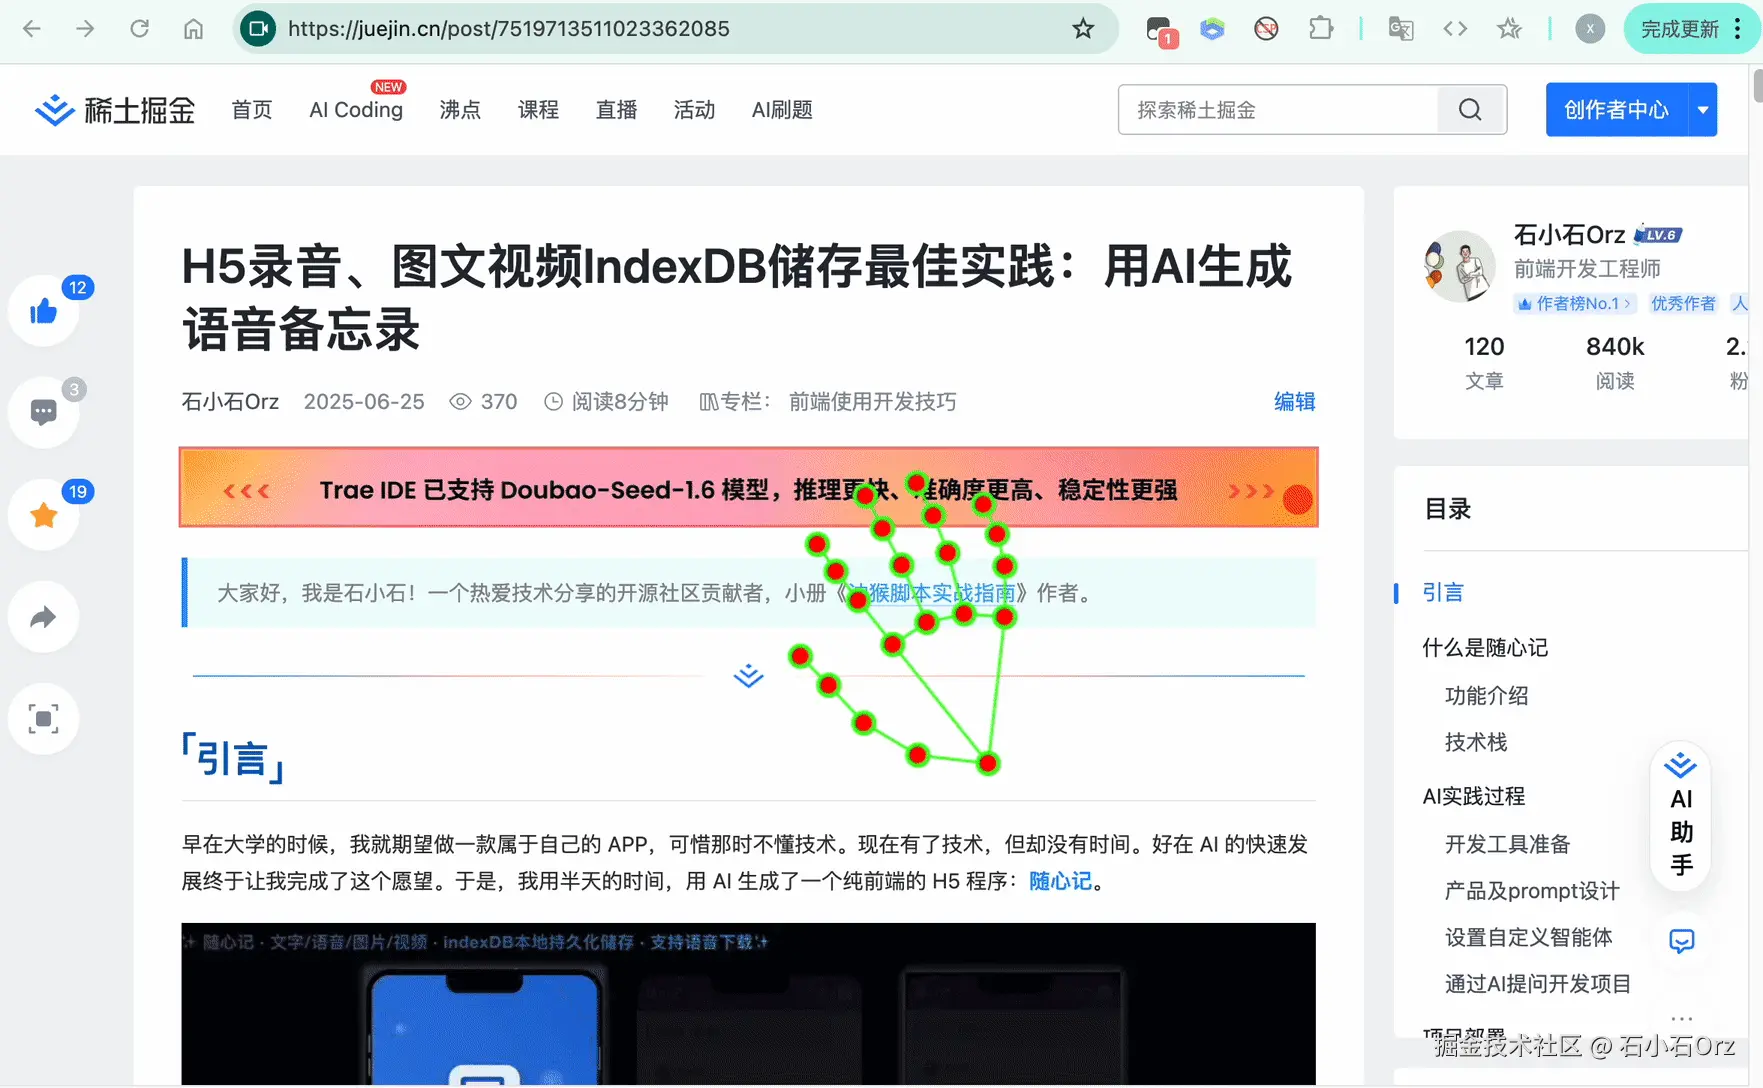
Task: Open the 活动 nav item
Action: [694, 110]
